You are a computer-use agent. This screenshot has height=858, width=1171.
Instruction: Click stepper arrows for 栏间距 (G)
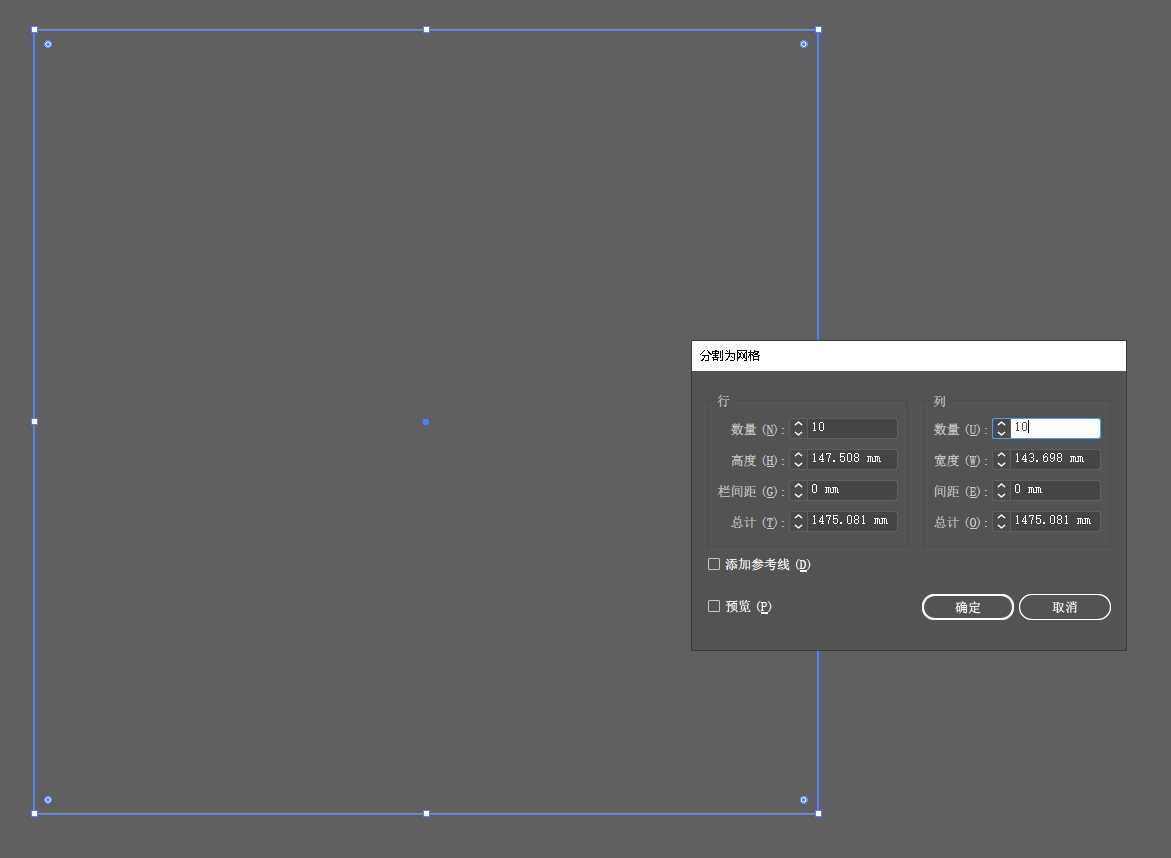(x=798, y=490)
